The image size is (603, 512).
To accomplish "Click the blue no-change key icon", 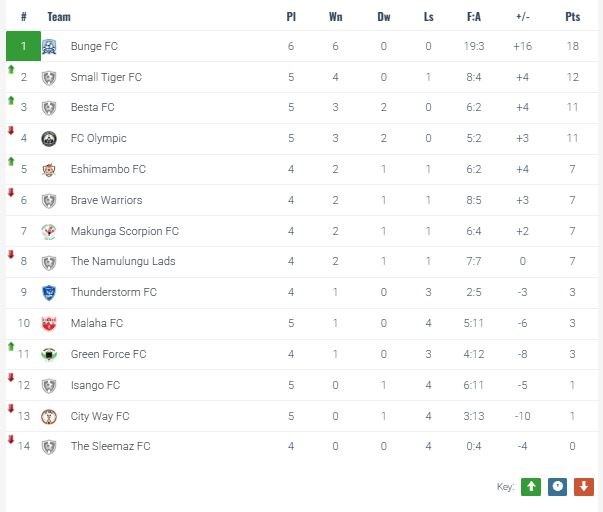I will pos(557,486).
